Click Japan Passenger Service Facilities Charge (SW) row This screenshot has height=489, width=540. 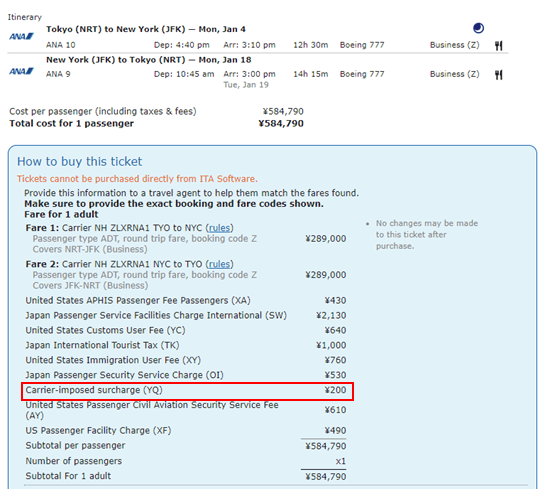pos(186,315)
